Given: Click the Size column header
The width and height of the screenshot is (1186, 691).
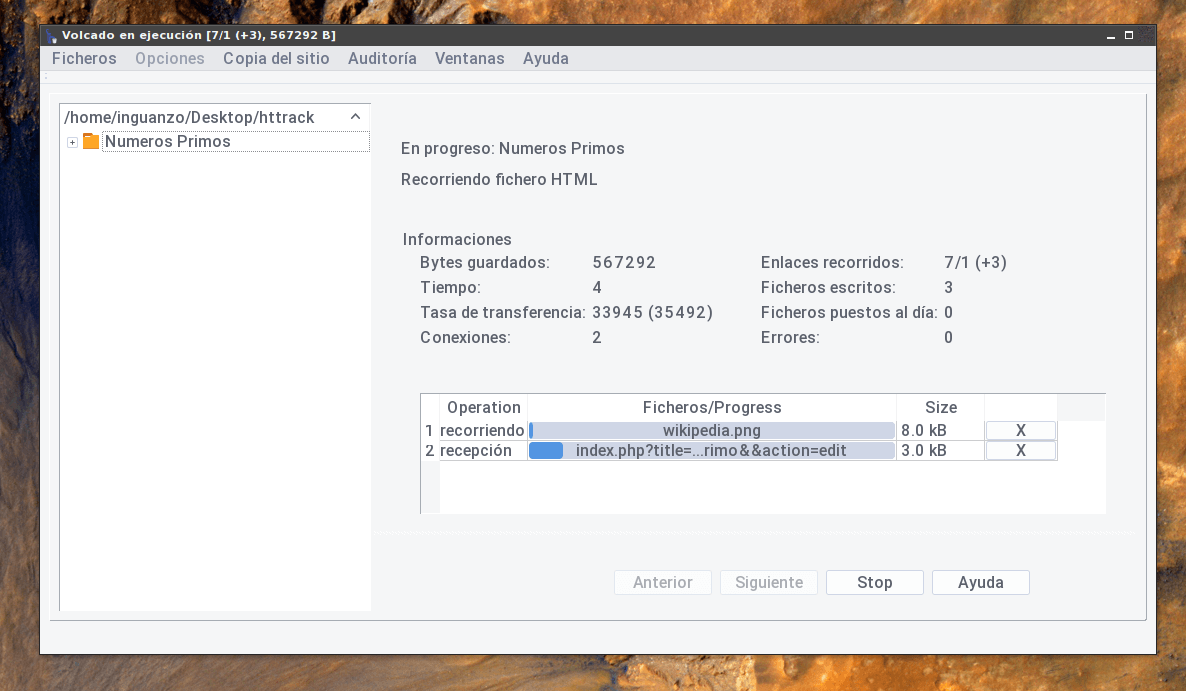Looking at the screenshot, I should pos(940,407).
